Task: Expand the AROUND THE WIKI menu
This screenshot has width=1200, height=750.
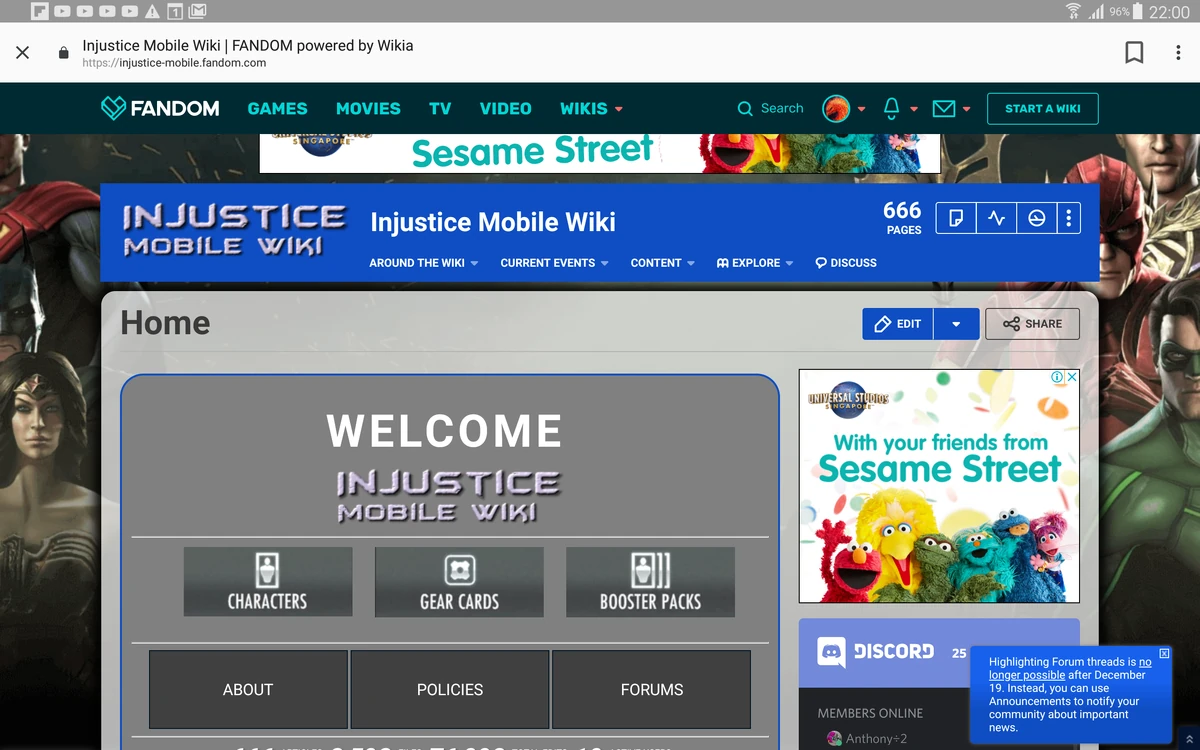Action: click(x=424, y=263)
